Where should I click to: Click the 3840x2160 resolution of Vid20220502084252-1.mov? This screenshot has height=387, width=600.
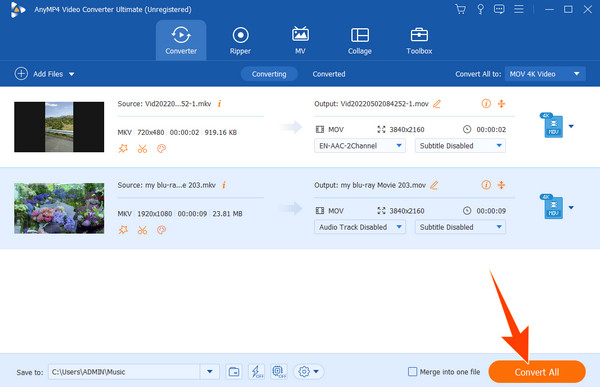(x=407, y=129)
